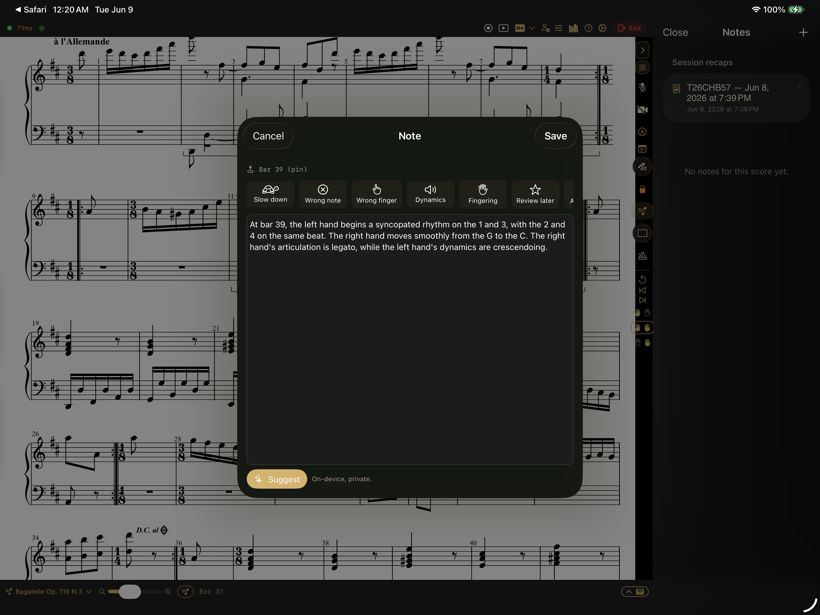Click the yellow cassette toolbar icon
This screenshot has width=820, height=615.
point(520,28)
